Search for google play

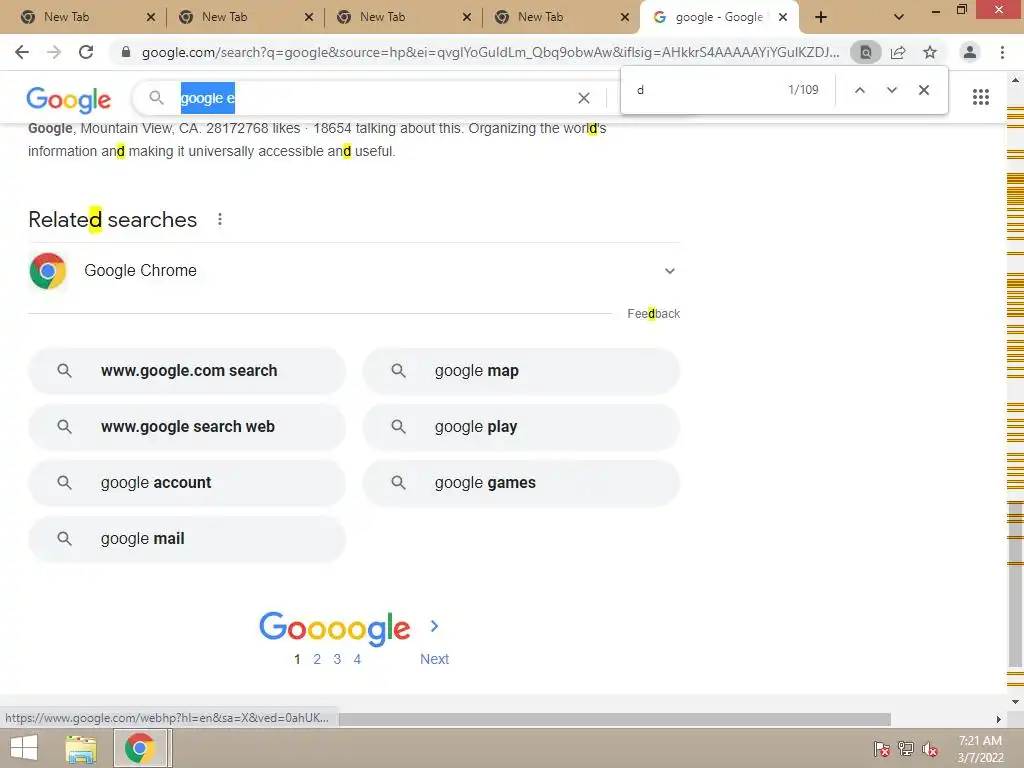(x=521, y=427)
